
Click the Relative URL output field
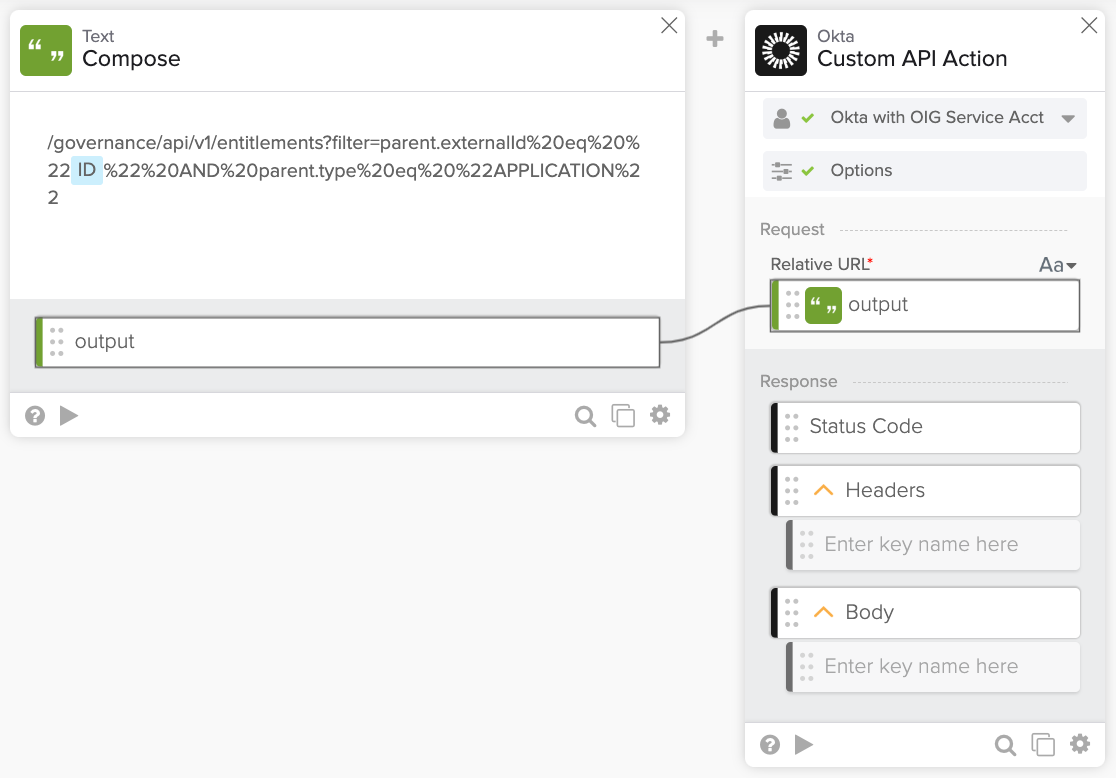tap(925, 305)
